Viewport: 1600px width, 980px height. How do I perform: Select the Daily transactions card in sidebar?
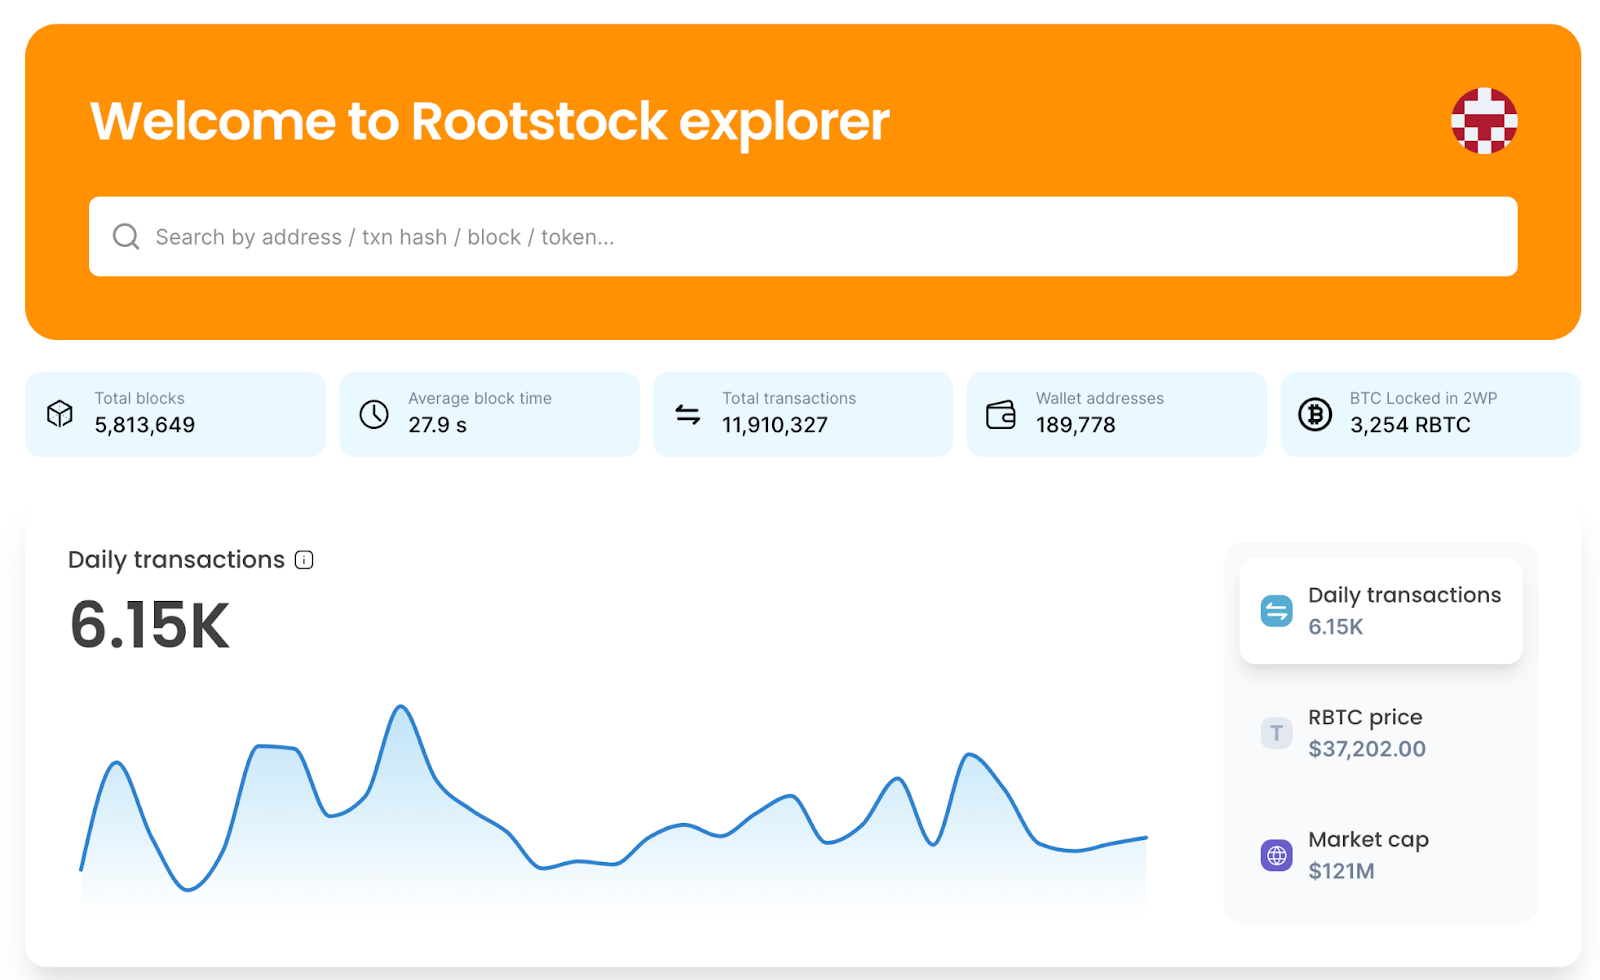[1381, 610]
